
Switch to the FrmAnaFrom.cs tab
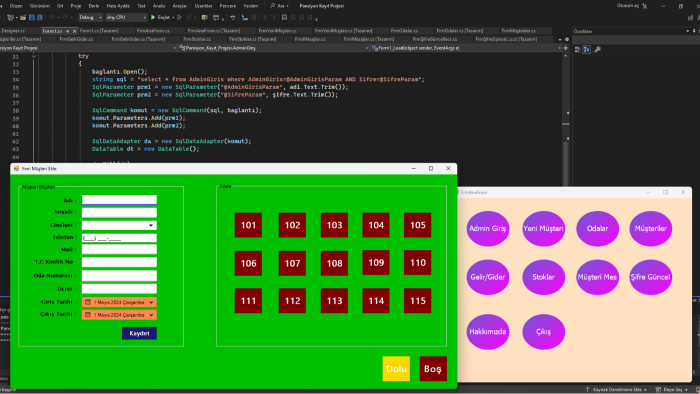(x=153, y=31)
